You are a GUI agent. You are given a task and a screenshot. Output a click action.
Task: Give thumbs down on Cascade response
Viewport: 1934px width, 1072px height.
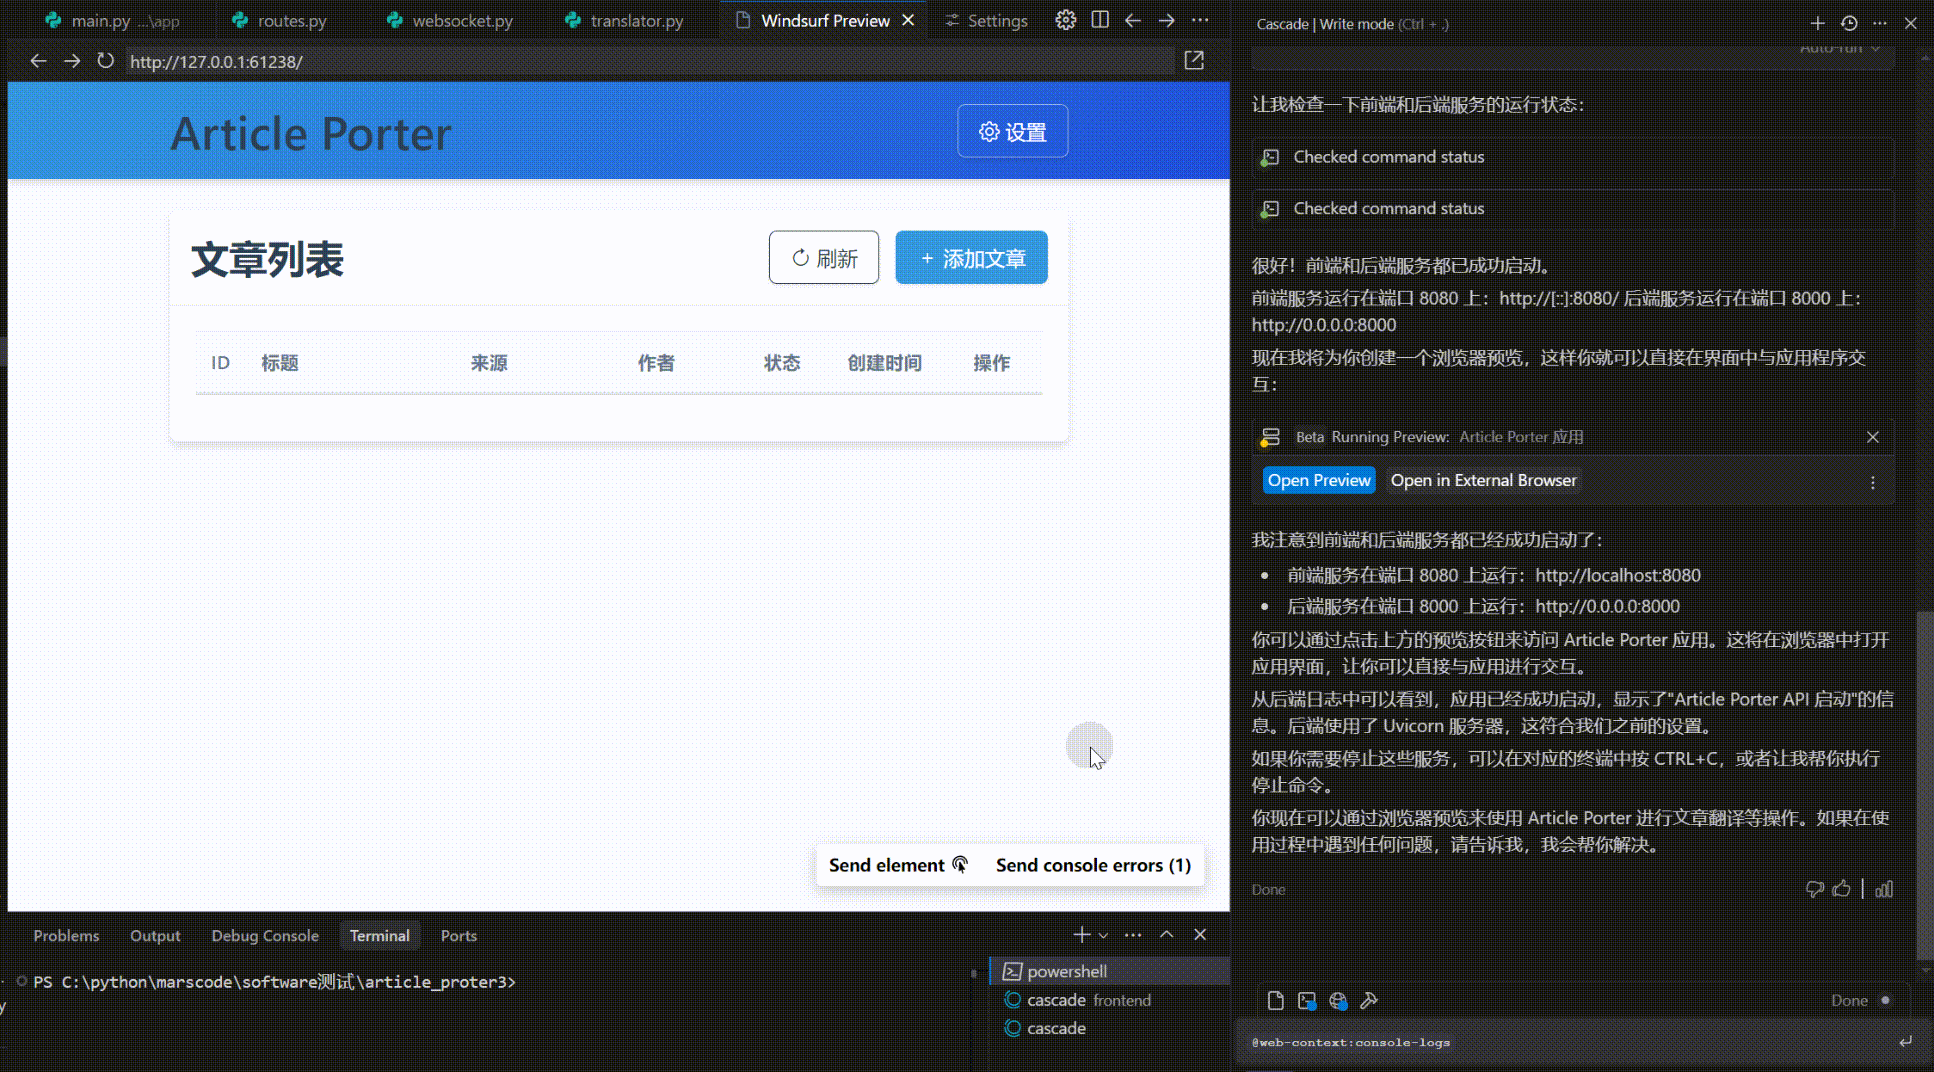[x=1815, y=889]
